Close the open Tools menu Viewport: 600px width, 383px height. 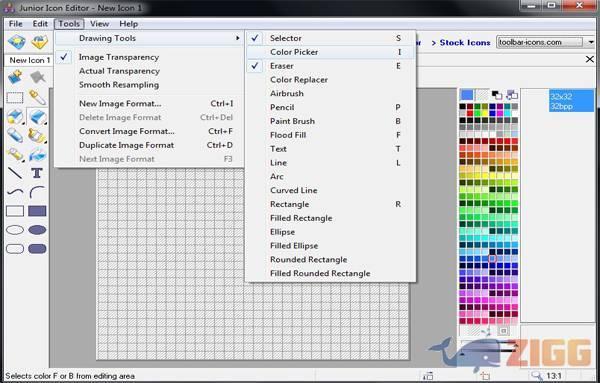(69, 24)
